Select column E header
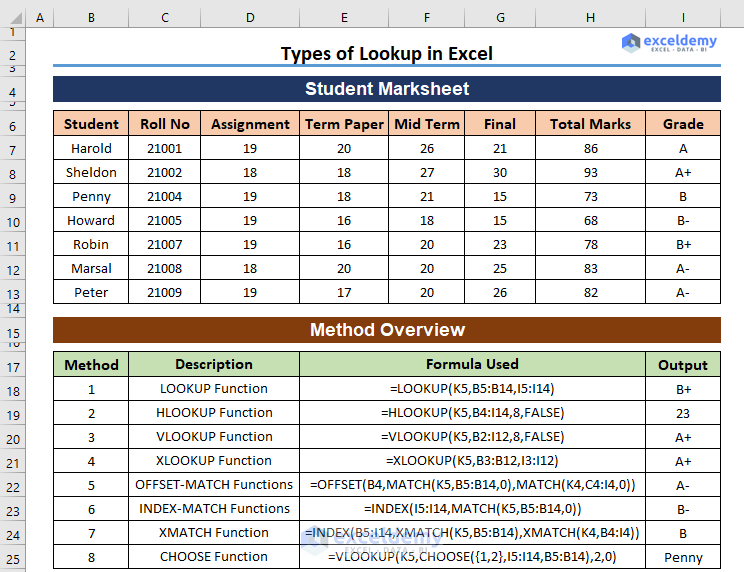 [344, 18]
